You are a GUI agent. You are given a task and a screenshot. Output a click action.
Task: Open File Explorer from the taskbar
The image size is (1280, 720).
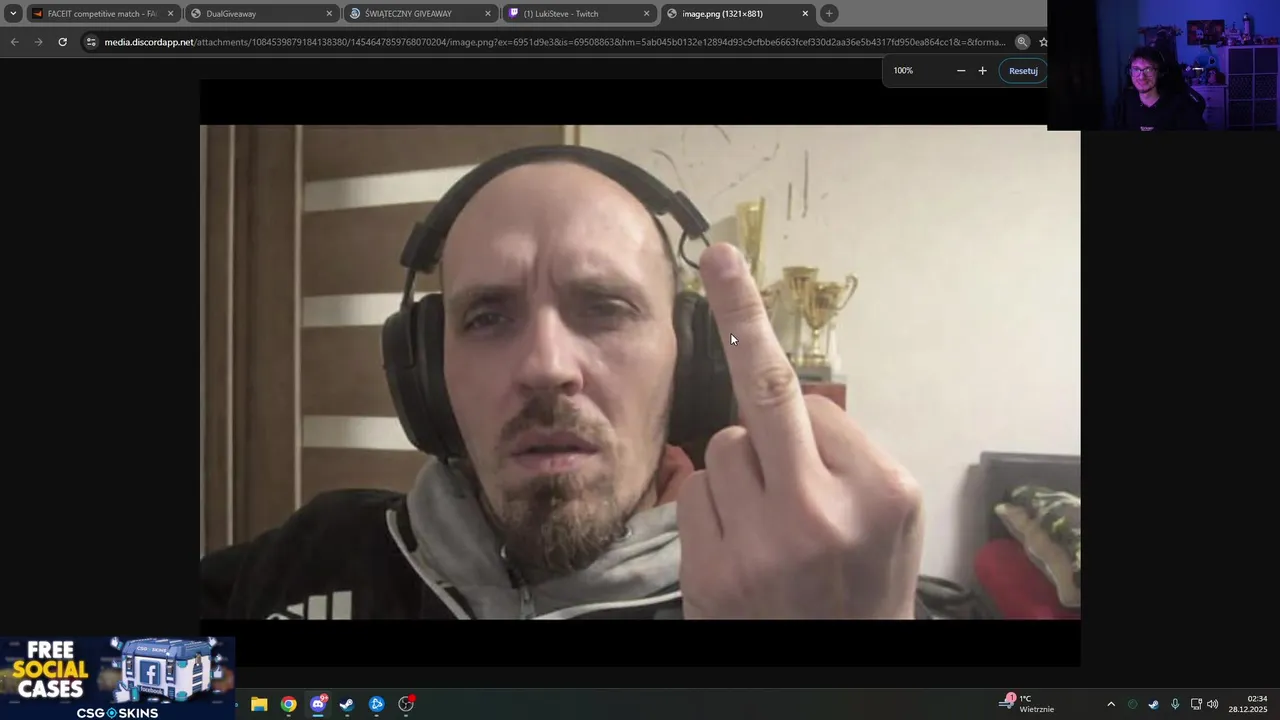(259, 704)
